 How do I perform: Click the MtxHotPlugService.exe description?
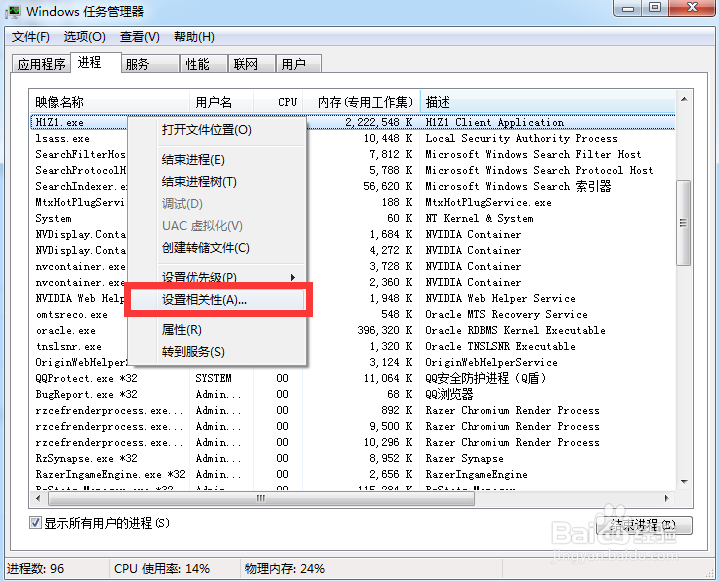[x=488, y=203]
